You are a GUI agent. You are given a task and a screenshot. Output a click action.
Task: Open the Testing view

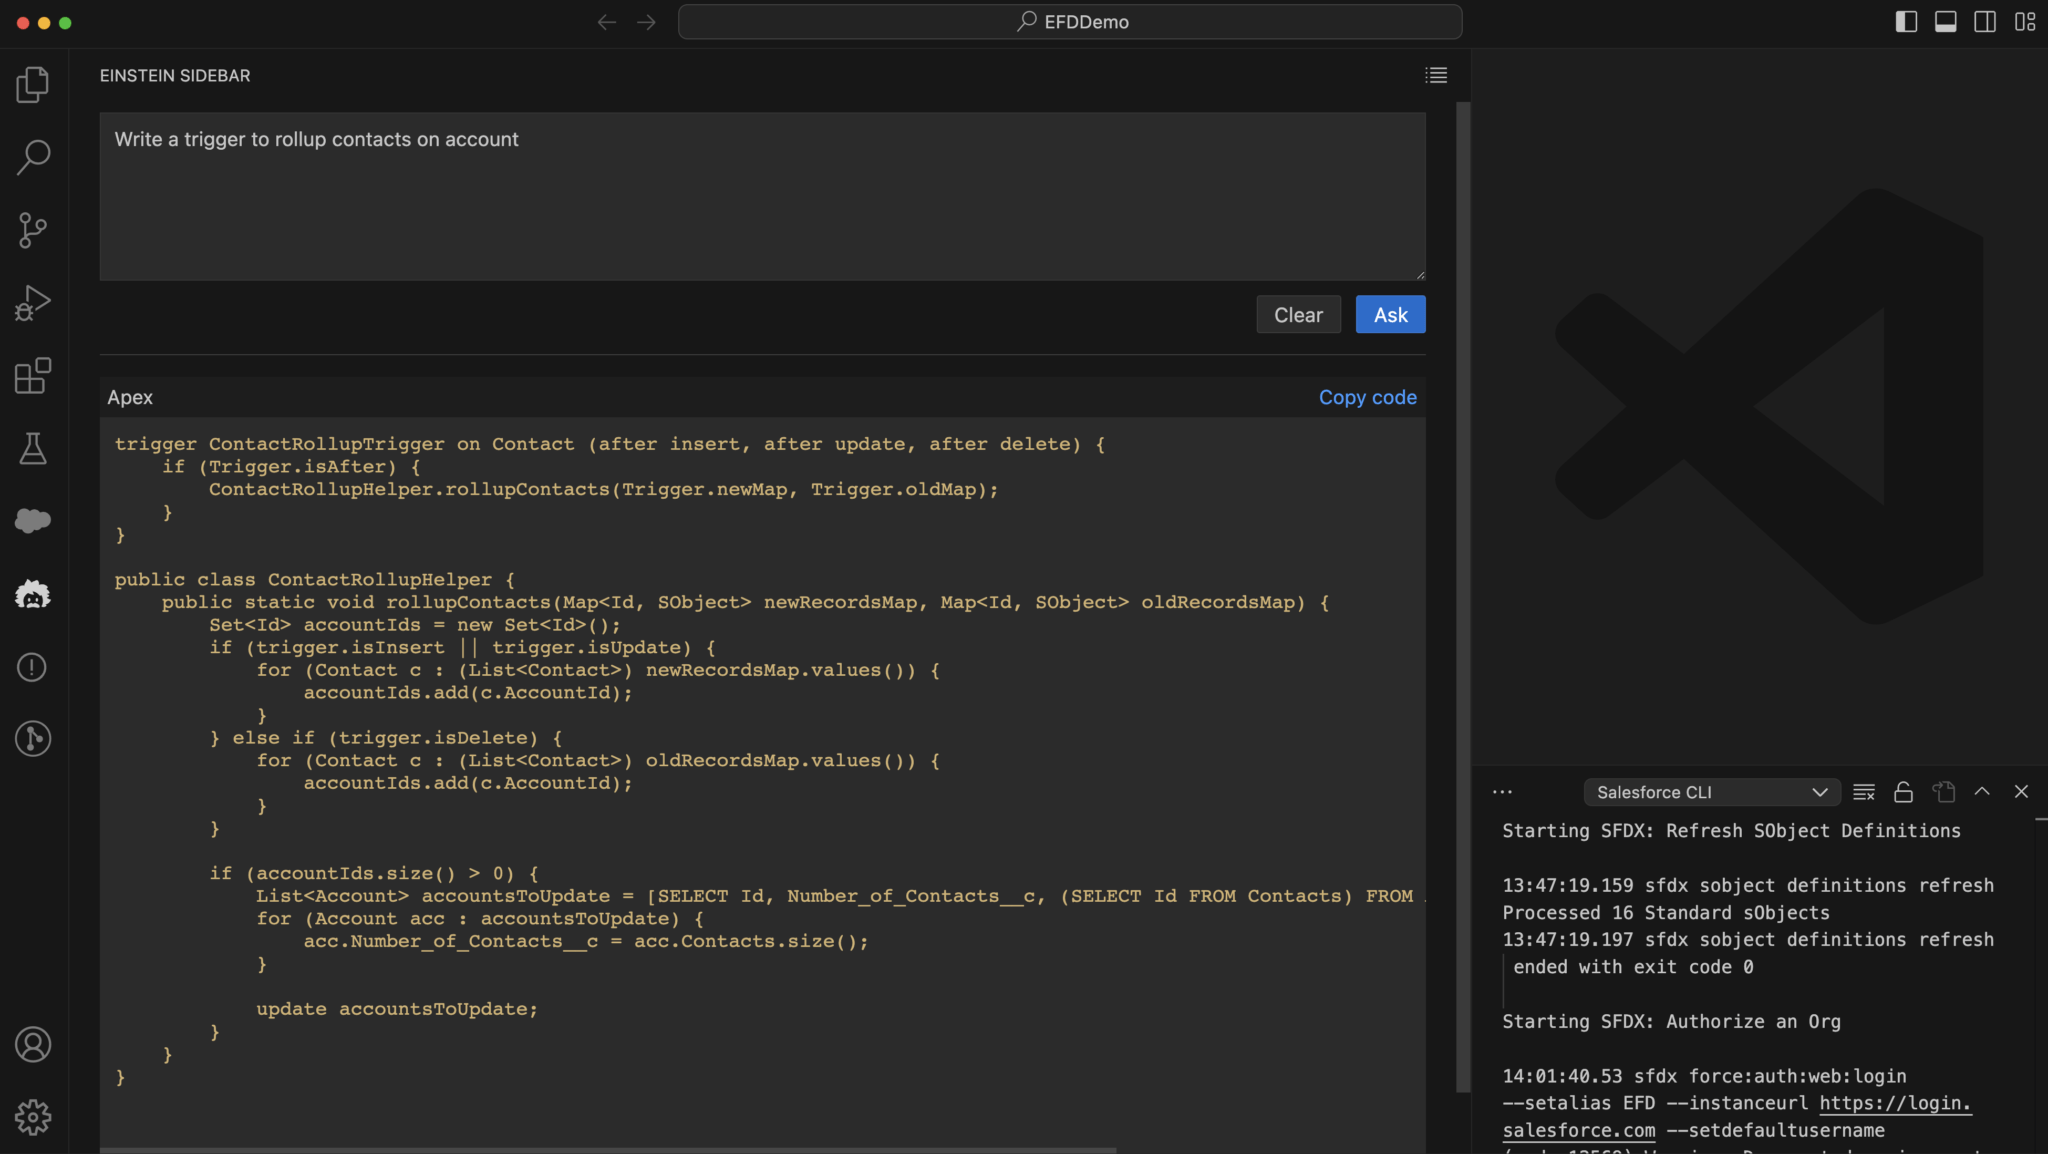tap(33, 449)
